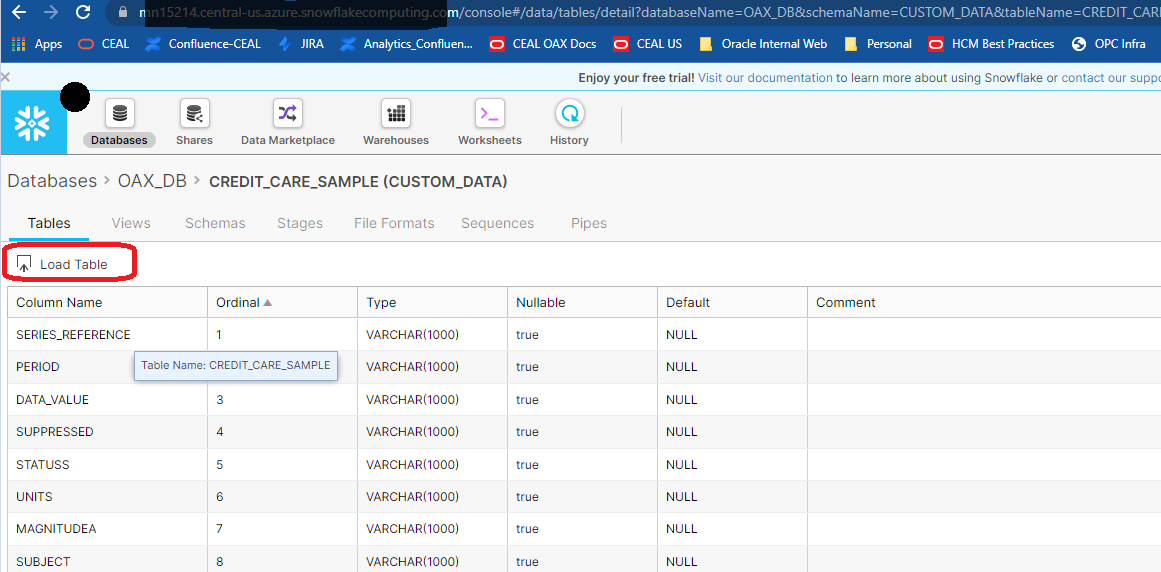Switch to the Views tab

[131, 223]
